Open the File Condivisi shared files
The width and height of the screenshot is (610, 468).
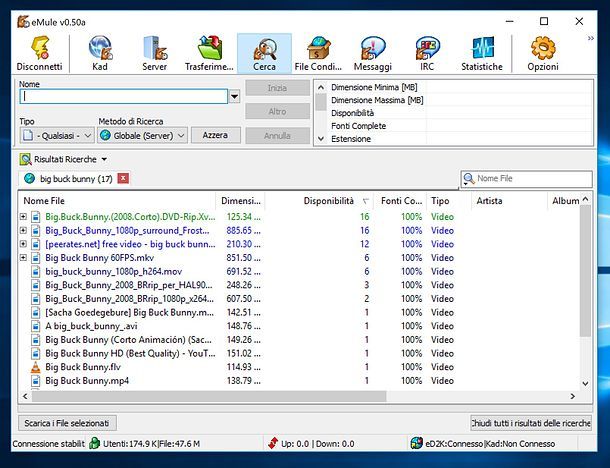(318, 54)
